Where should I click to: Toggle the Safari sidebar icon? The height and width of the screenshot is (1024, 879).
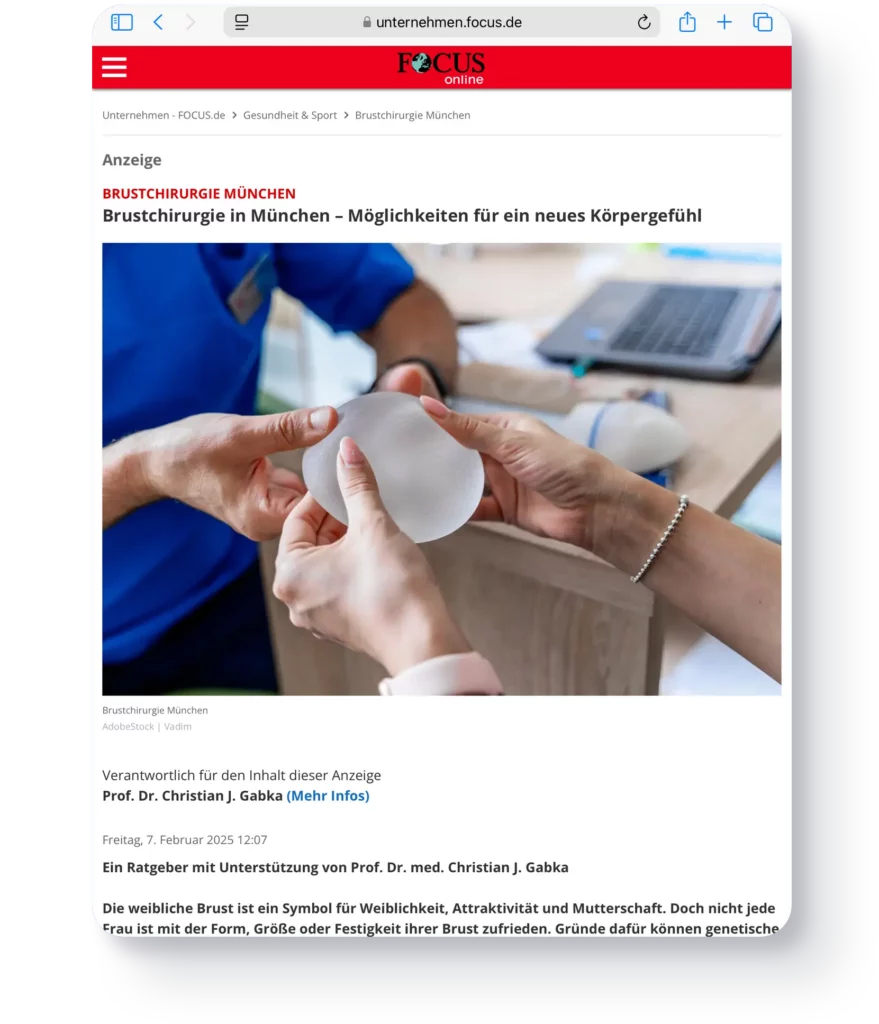pos(122,22)
